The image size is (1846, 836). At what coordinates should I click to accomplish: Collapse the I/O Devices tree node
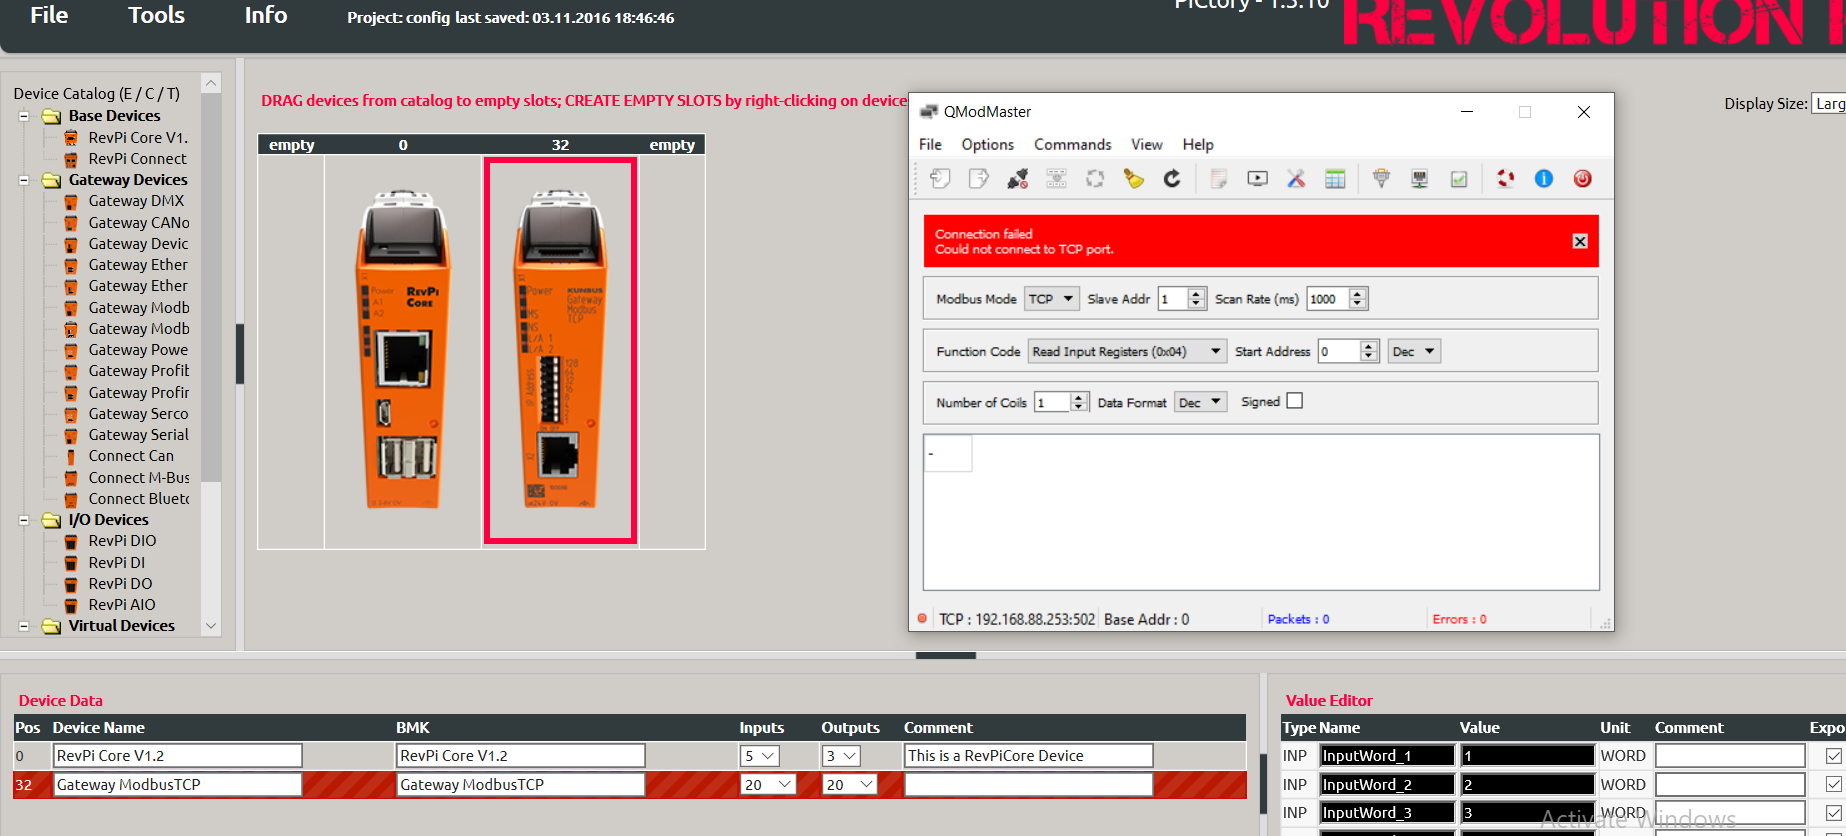point(24,520)
